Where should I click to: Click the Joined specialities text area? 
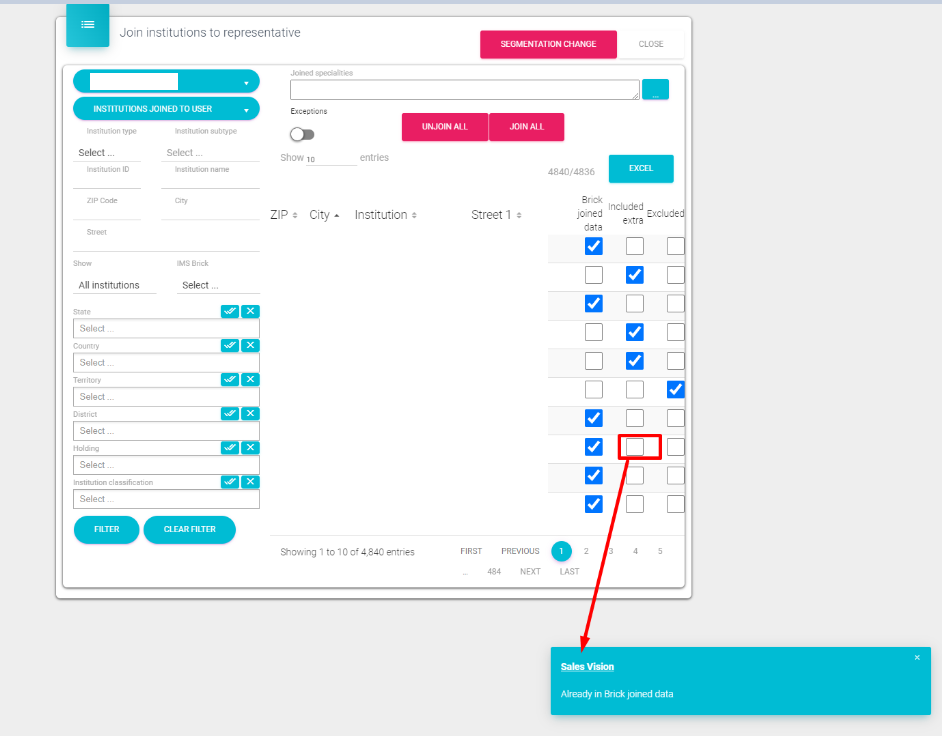464,89
